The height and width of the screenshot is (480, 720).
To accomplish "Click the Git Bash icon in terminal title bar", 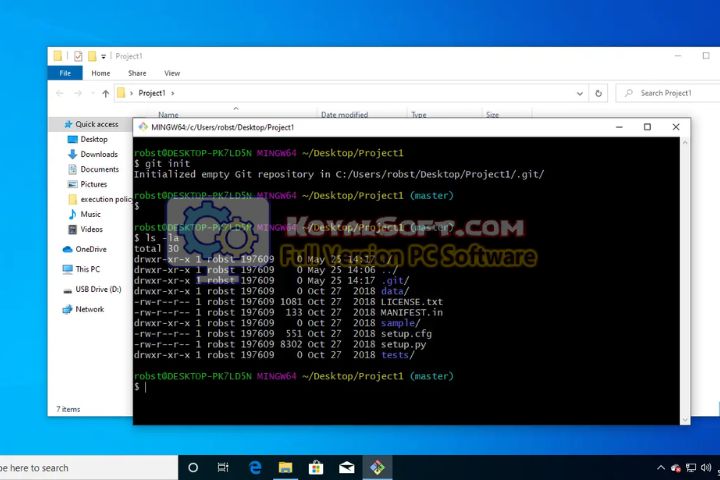I will coord(143,127).
